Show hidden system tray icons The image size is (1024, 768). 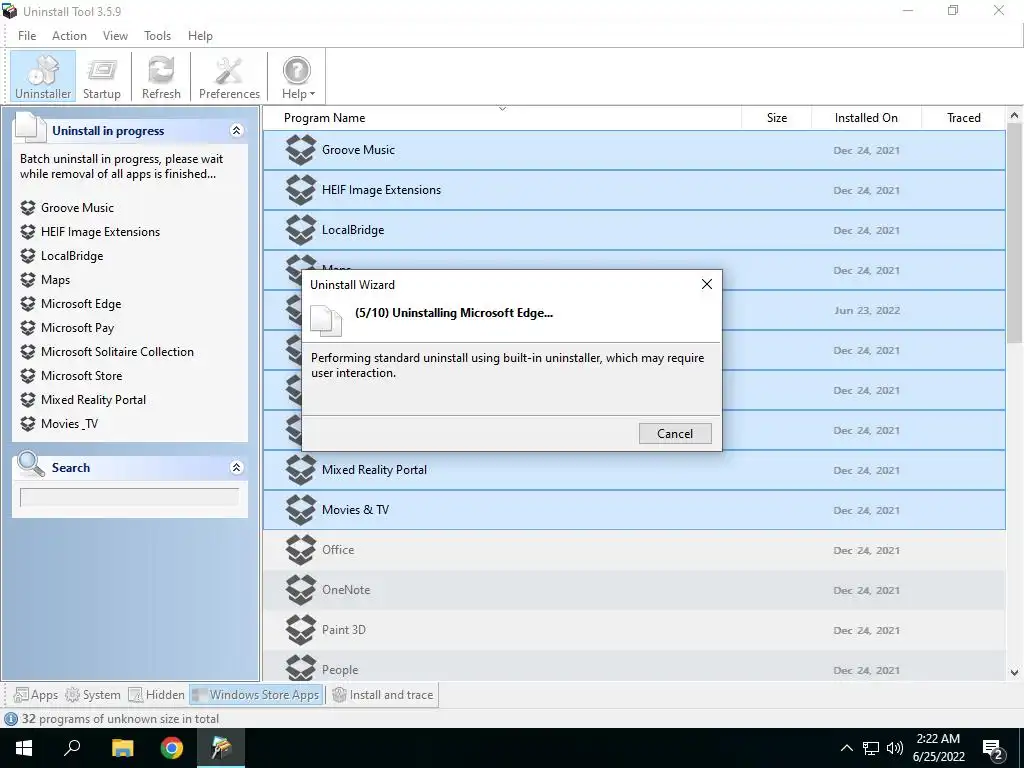[x=846, y=748]
